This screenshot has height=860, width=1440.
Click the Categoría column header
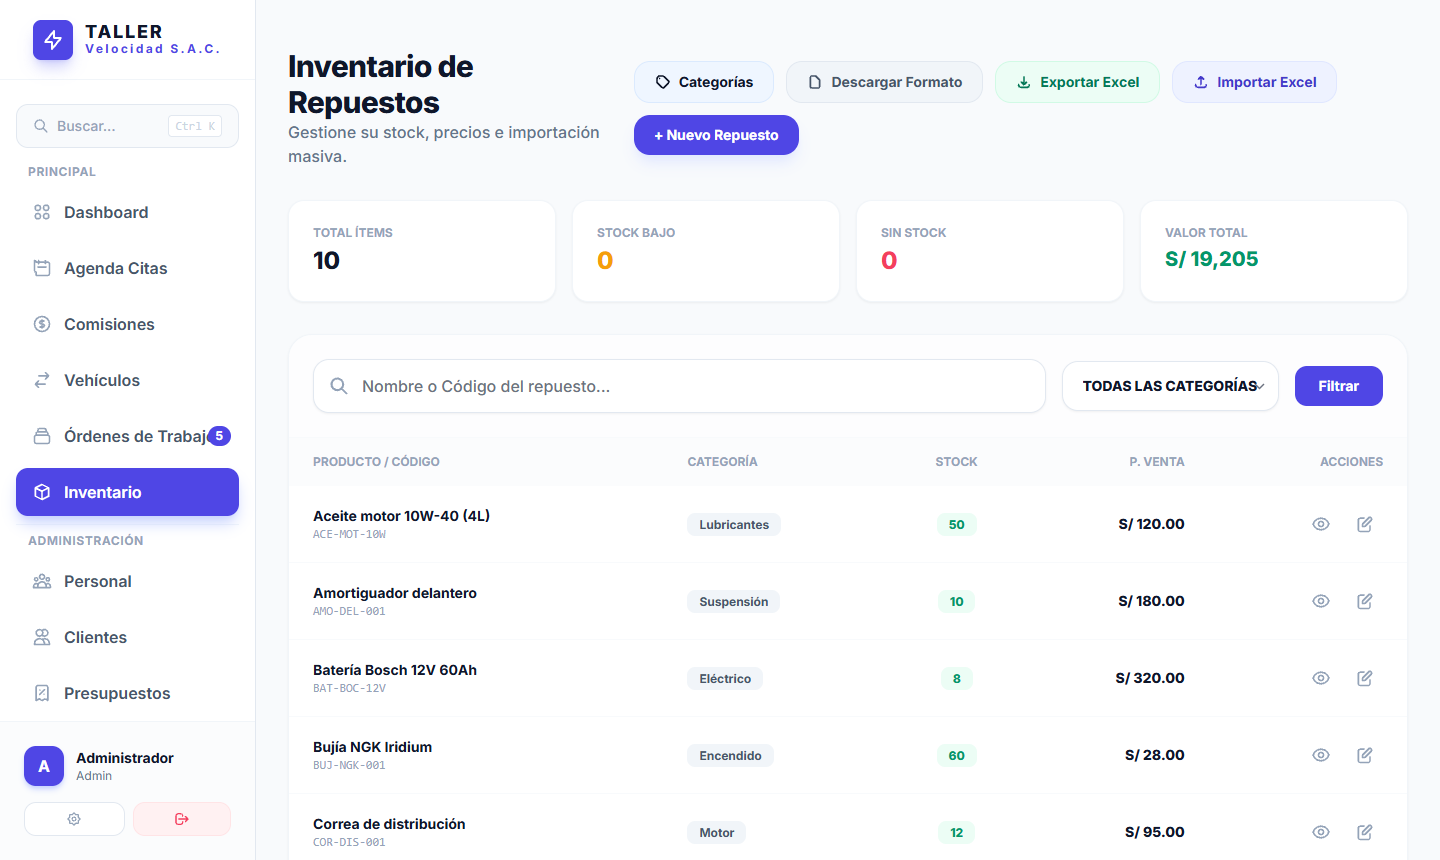722,462
